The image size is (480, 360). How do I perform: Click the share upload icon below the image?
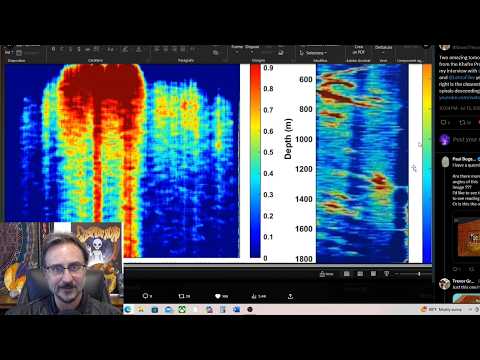(290, 296)
